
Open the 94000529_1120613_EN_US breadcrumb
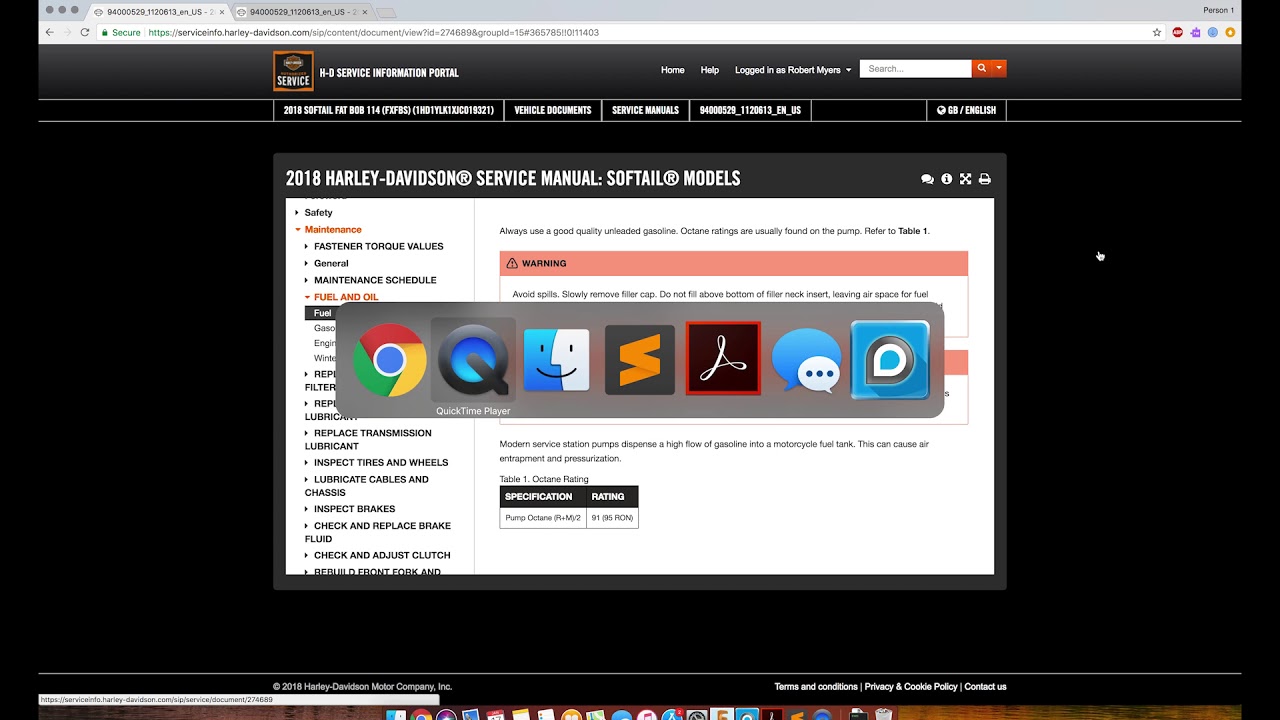750,110
